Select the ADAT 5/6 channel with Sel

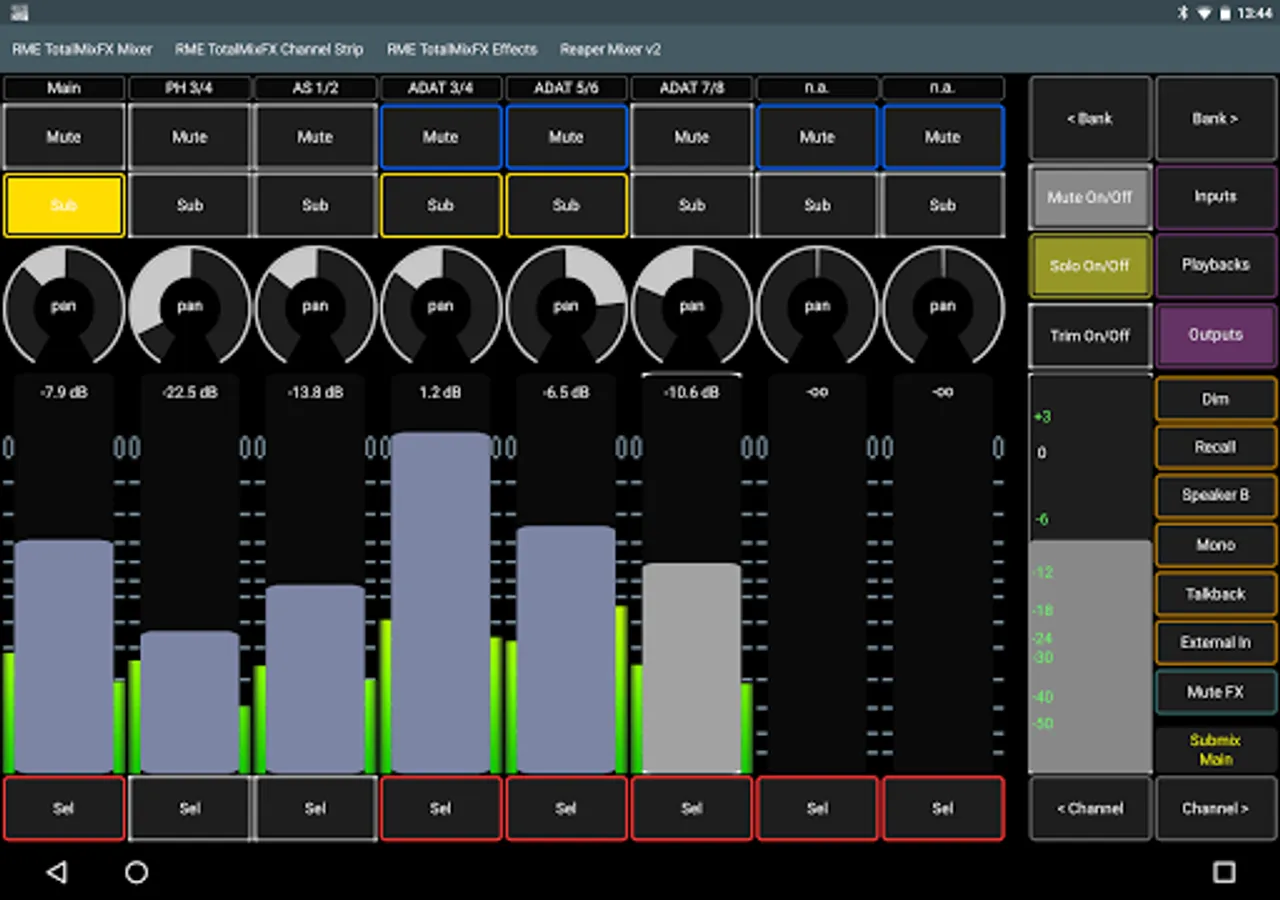[566, 808]
